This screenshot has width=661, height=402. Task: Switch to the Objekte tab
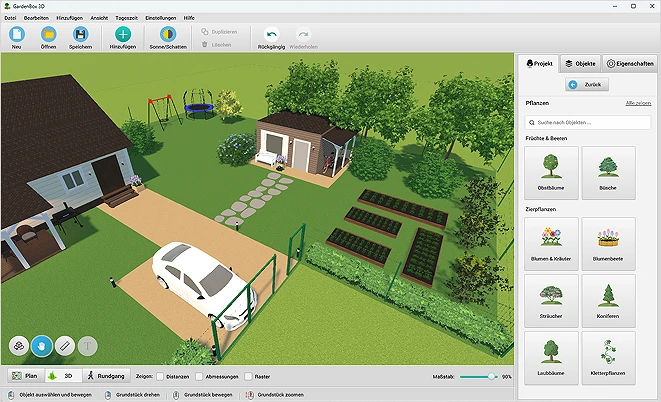pyautogui.click(x=580, y=64)
